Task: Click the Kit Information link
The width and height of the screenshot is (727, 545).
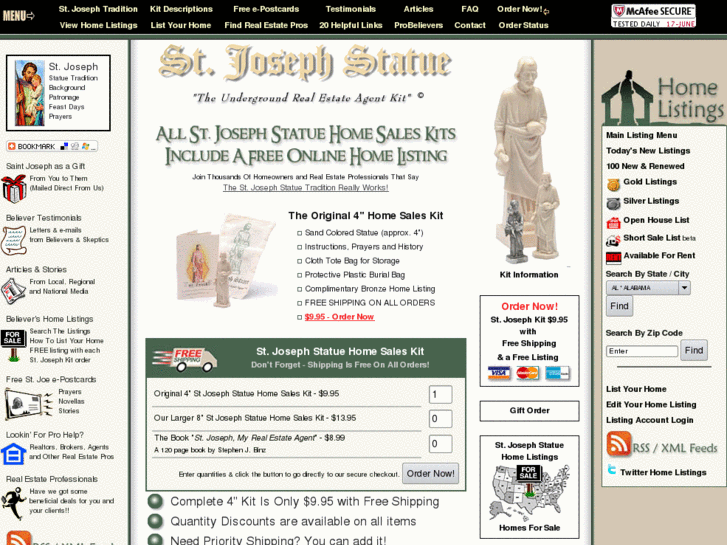Action: click(x=529, y=275)
